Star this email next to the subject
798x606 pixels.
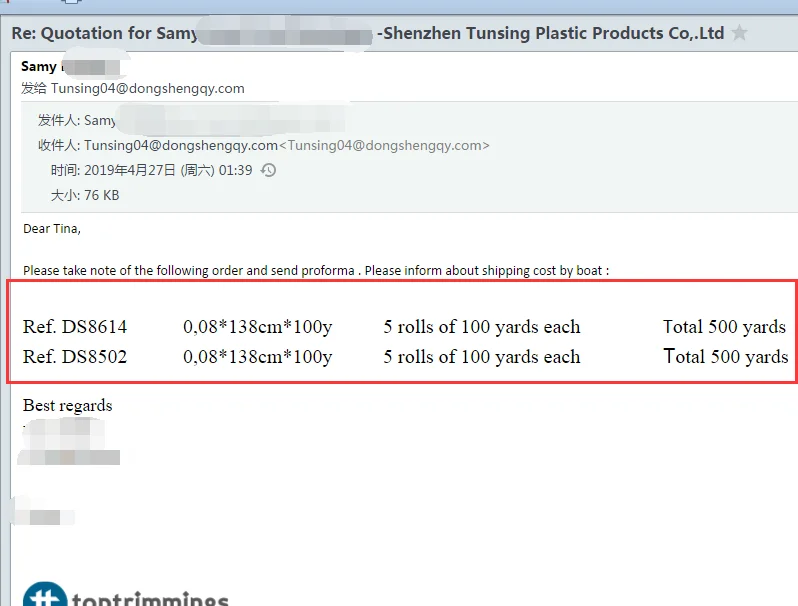[739, 33]
